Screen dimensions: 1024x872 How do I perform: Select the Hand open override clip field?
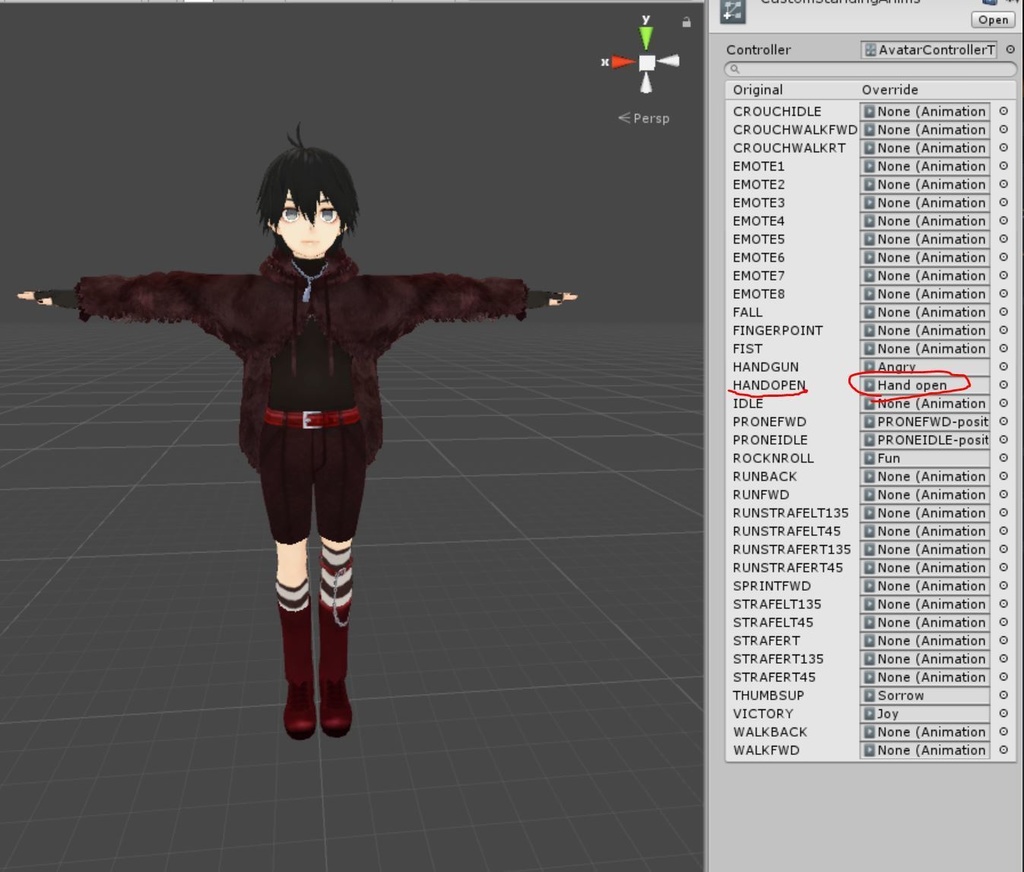(x=925, y=385)
